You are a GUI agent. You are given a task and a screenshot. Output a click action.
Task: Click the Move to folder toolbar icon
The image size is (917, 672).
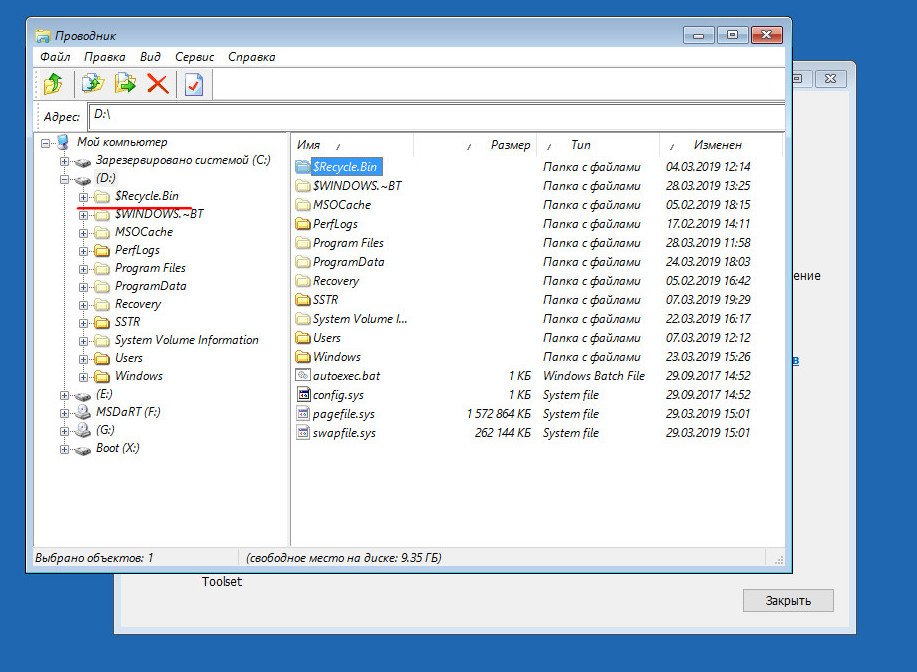[x=125, y=84]
